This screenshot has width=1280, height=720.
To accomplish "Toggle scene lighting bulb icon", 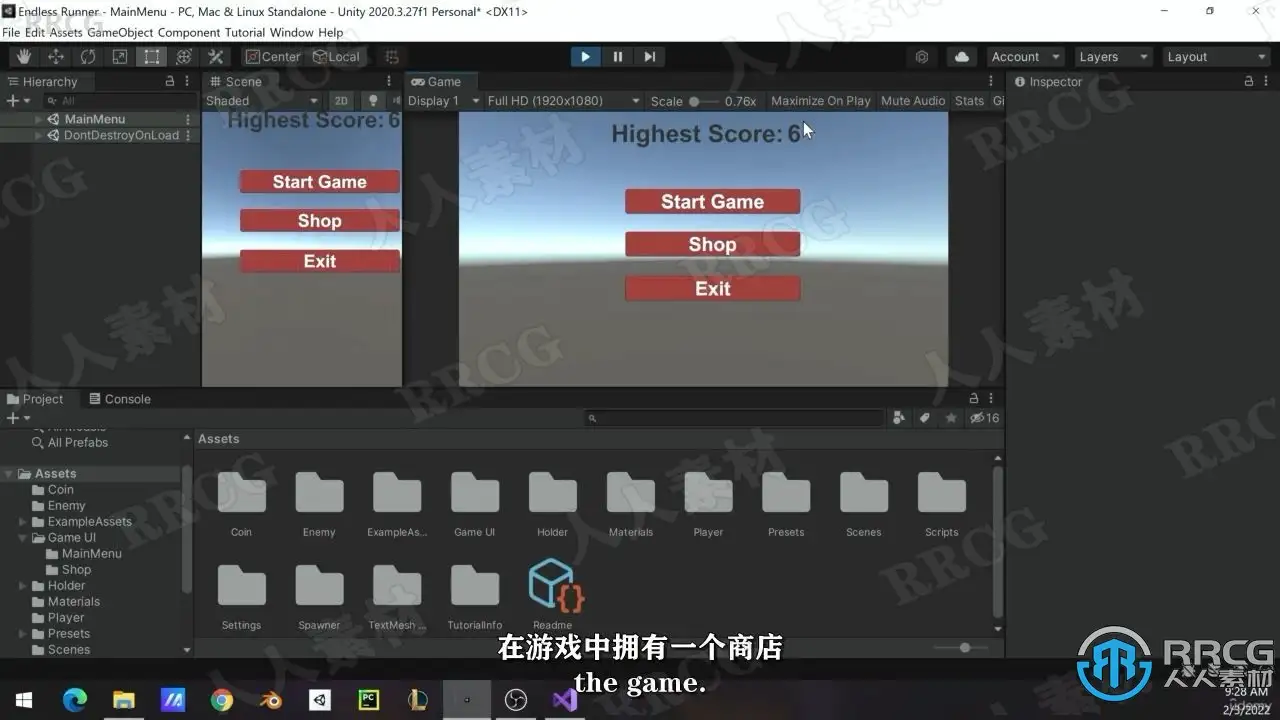I will (373, 101).
